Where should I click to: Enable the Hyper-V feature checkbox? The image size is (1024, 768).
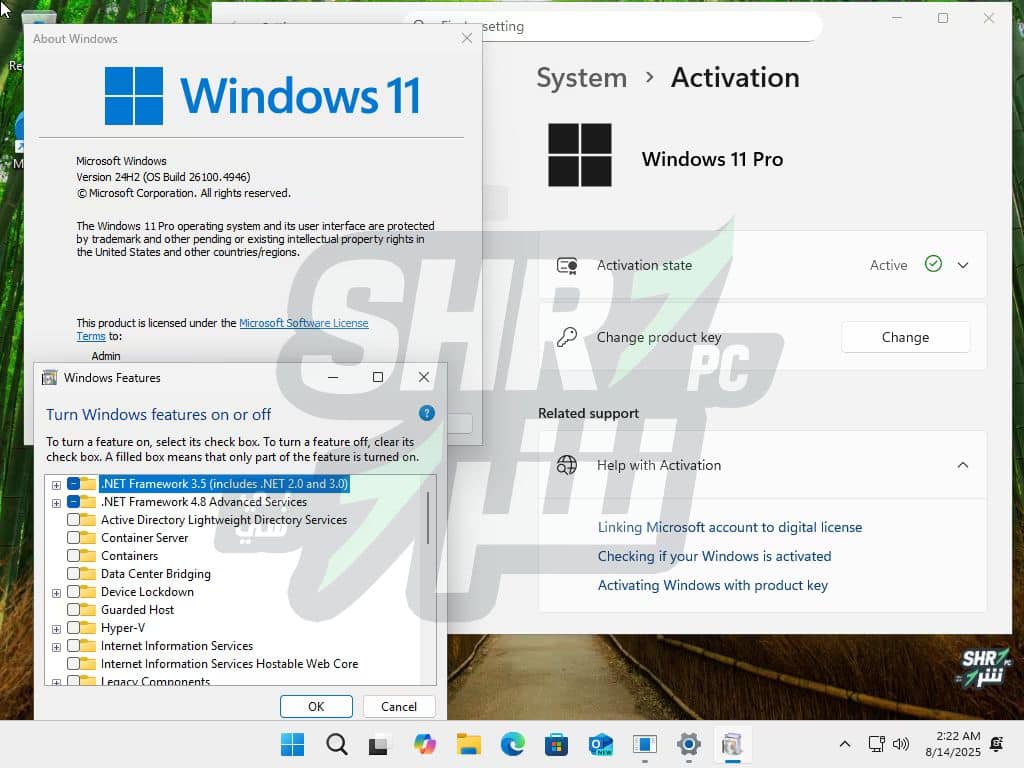(73, 628)
